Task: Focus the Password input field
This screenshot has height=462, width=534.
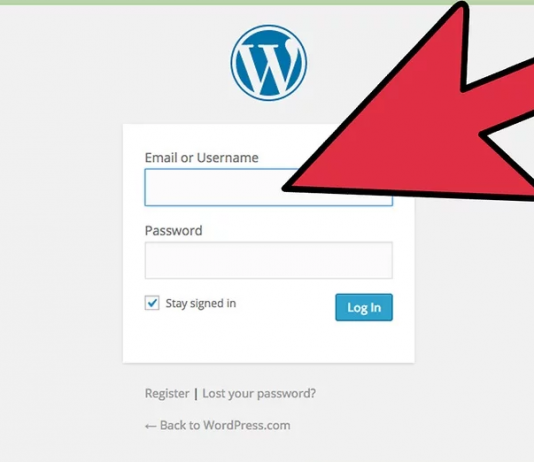Action: tap(268, 260)
